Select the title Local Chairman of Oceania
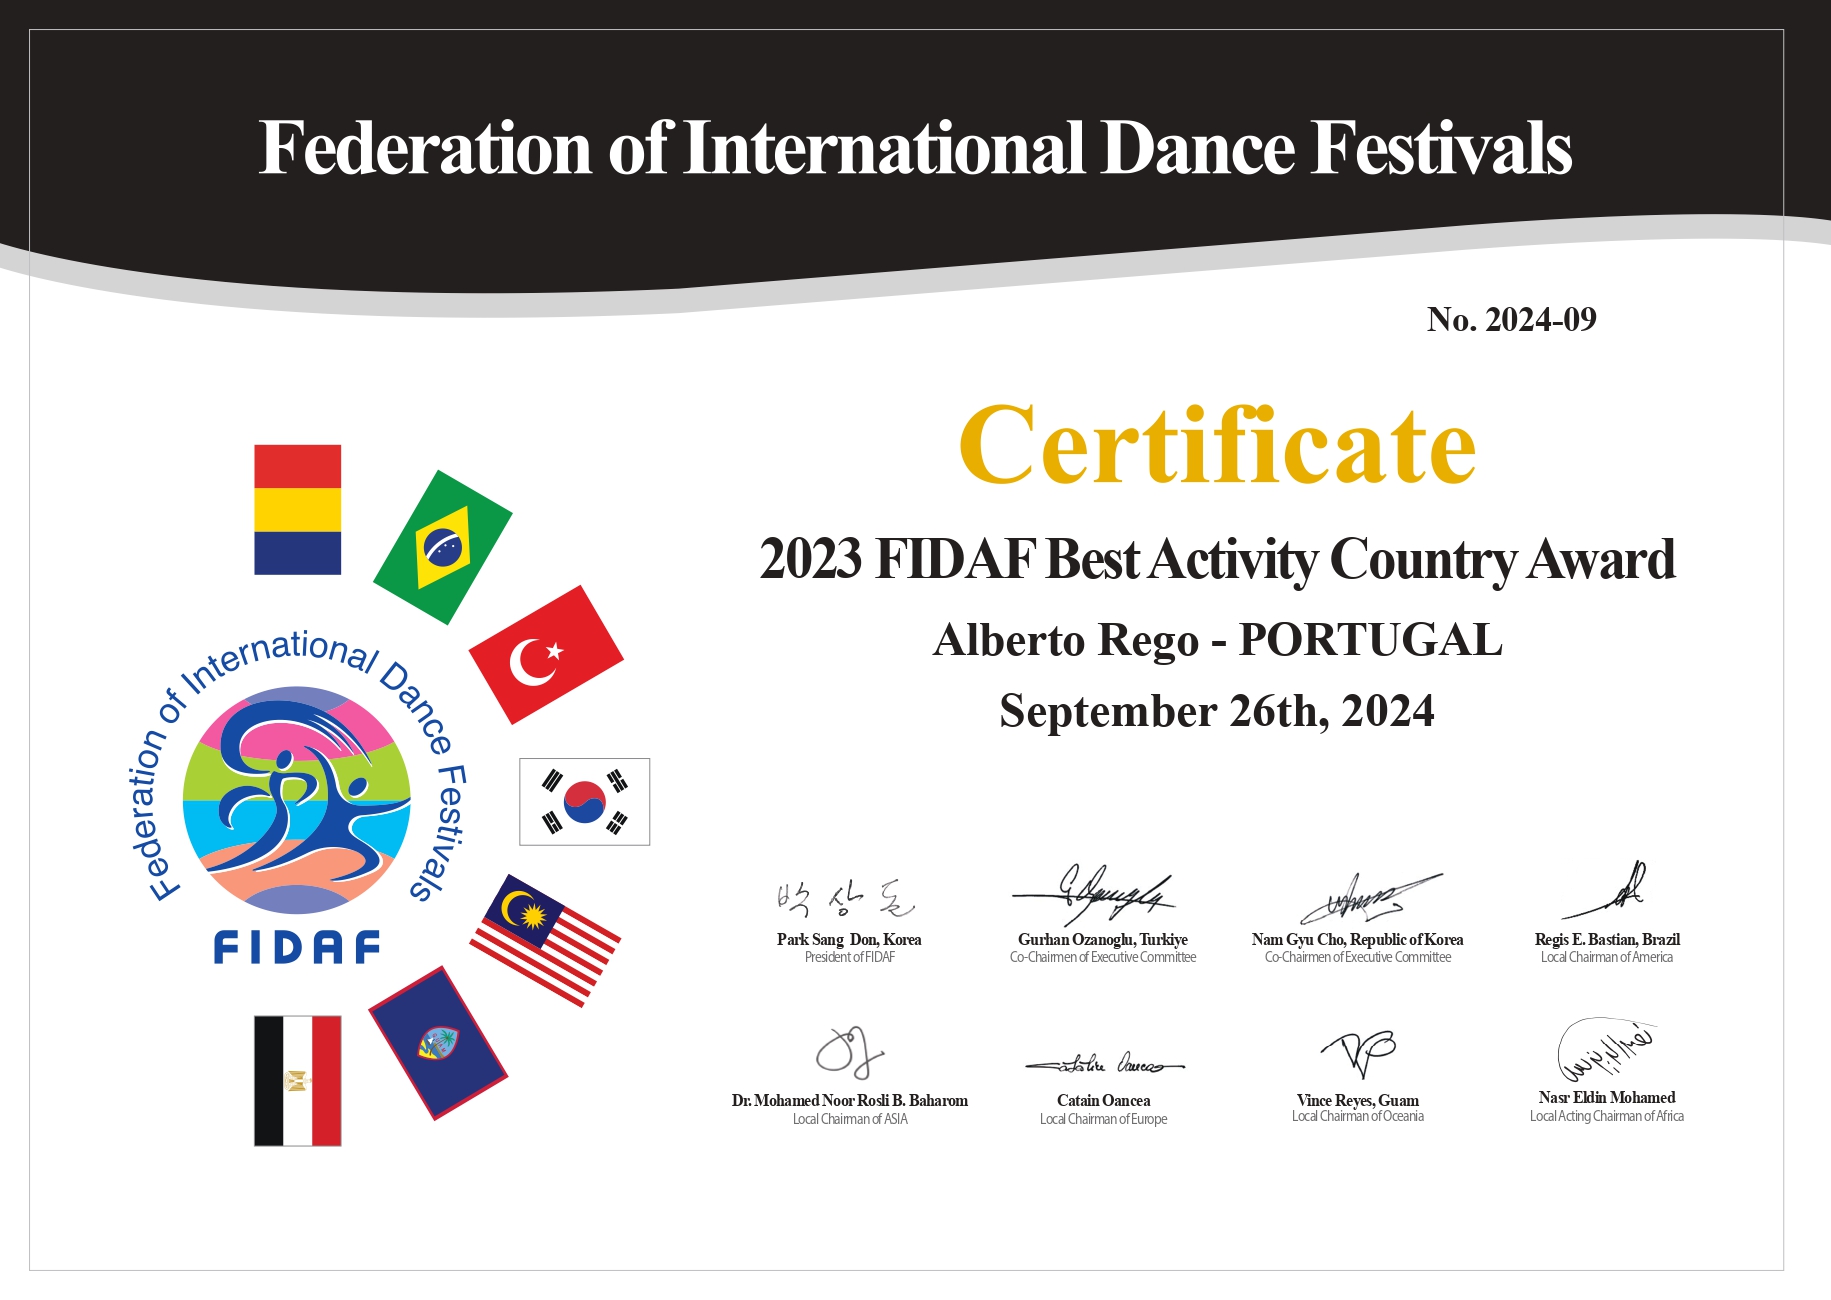The width and height of the screenshot is (1831, 1300). click(x=1358, y=1116)
